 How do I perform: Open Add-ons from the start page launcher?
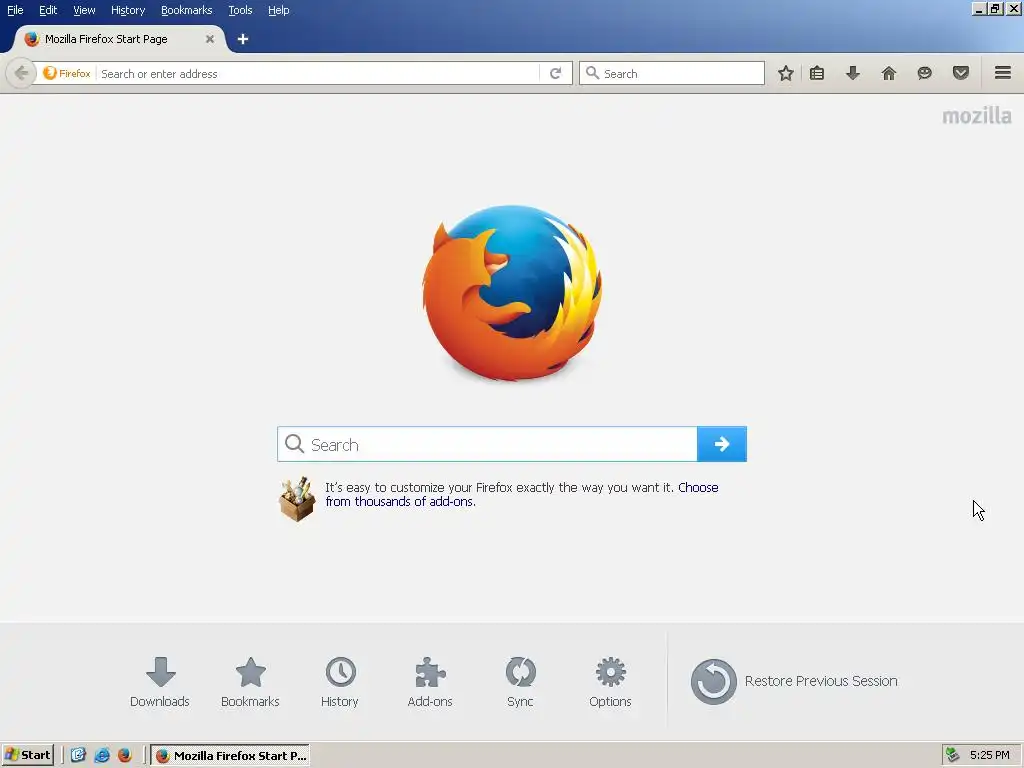click(x=430, y=682)
